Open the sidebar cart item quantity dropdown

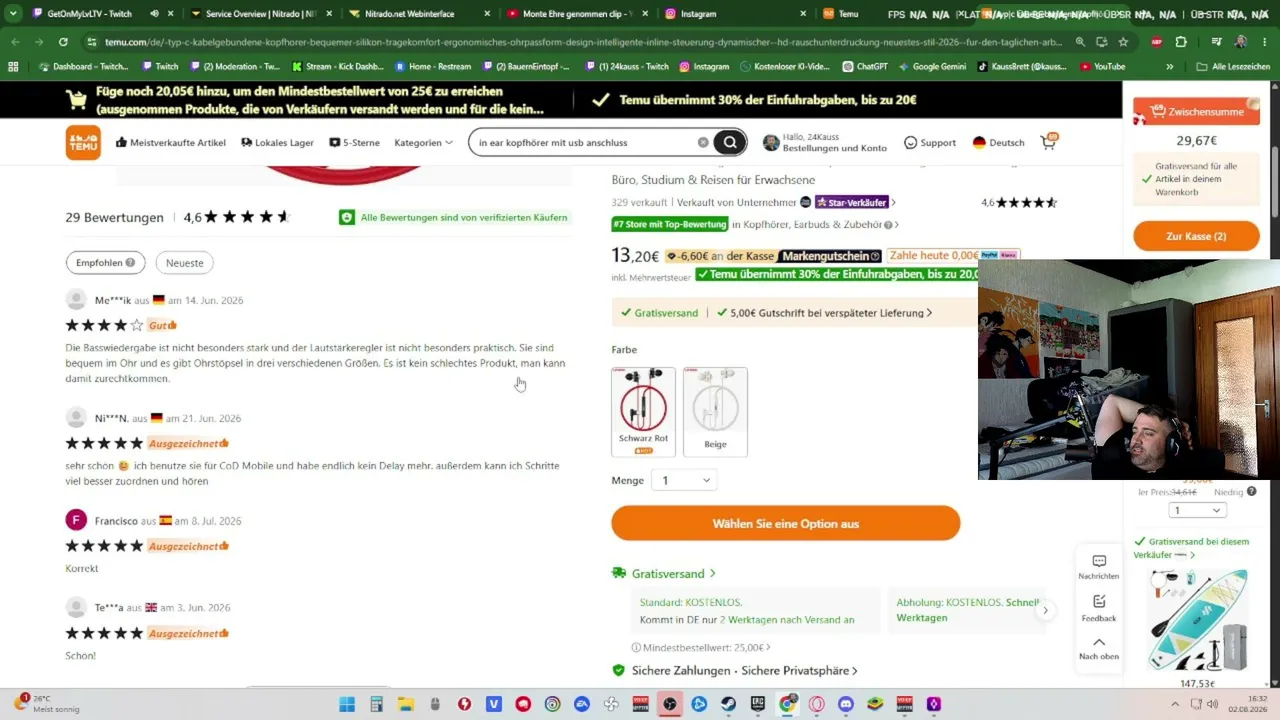coord(1196,510)
